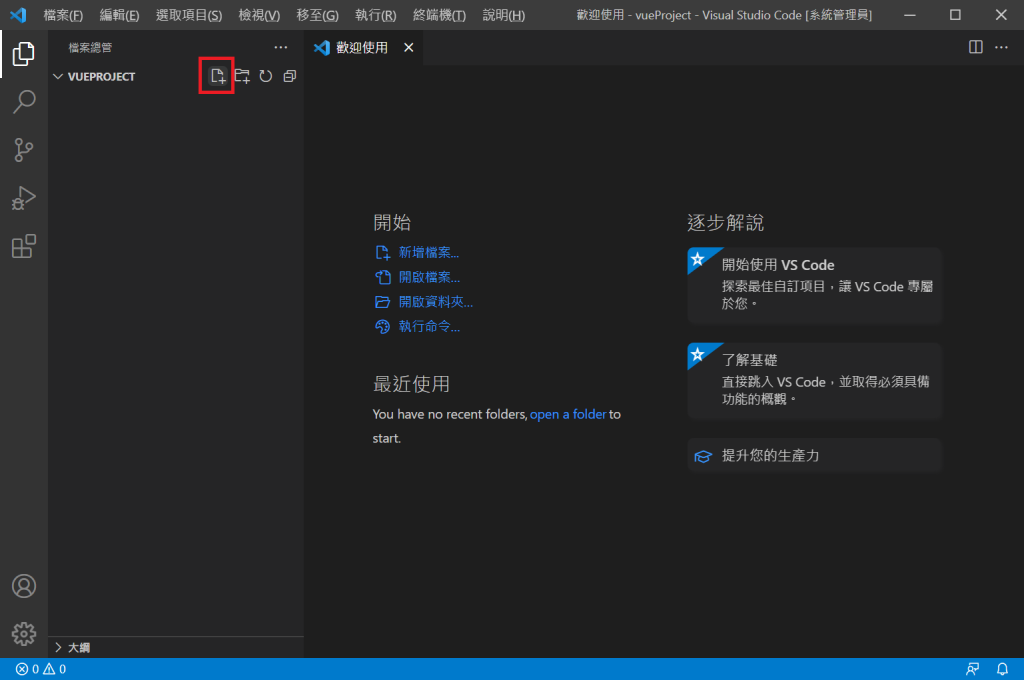
Task: Split the editor to the right
Action: point(976,47)
